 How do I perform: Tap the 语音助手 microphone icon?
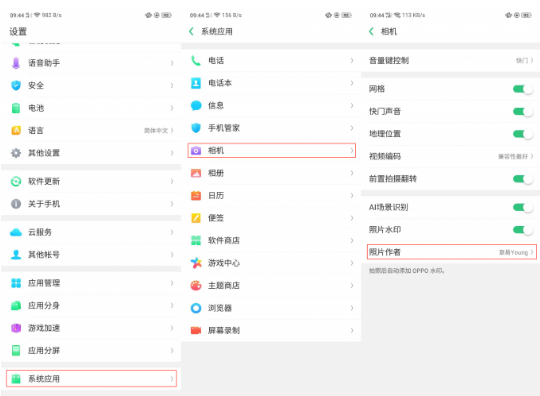click(x=16, y=63)
